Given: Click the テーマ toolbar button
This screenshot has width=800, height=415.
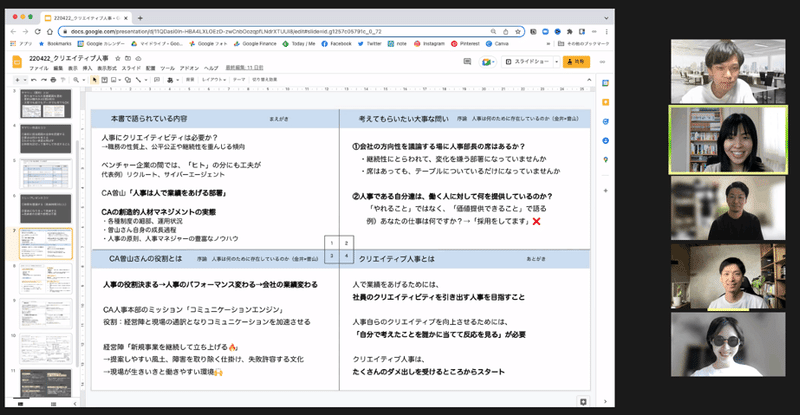Looking at the screenshot, I should (x=239, y=80).
